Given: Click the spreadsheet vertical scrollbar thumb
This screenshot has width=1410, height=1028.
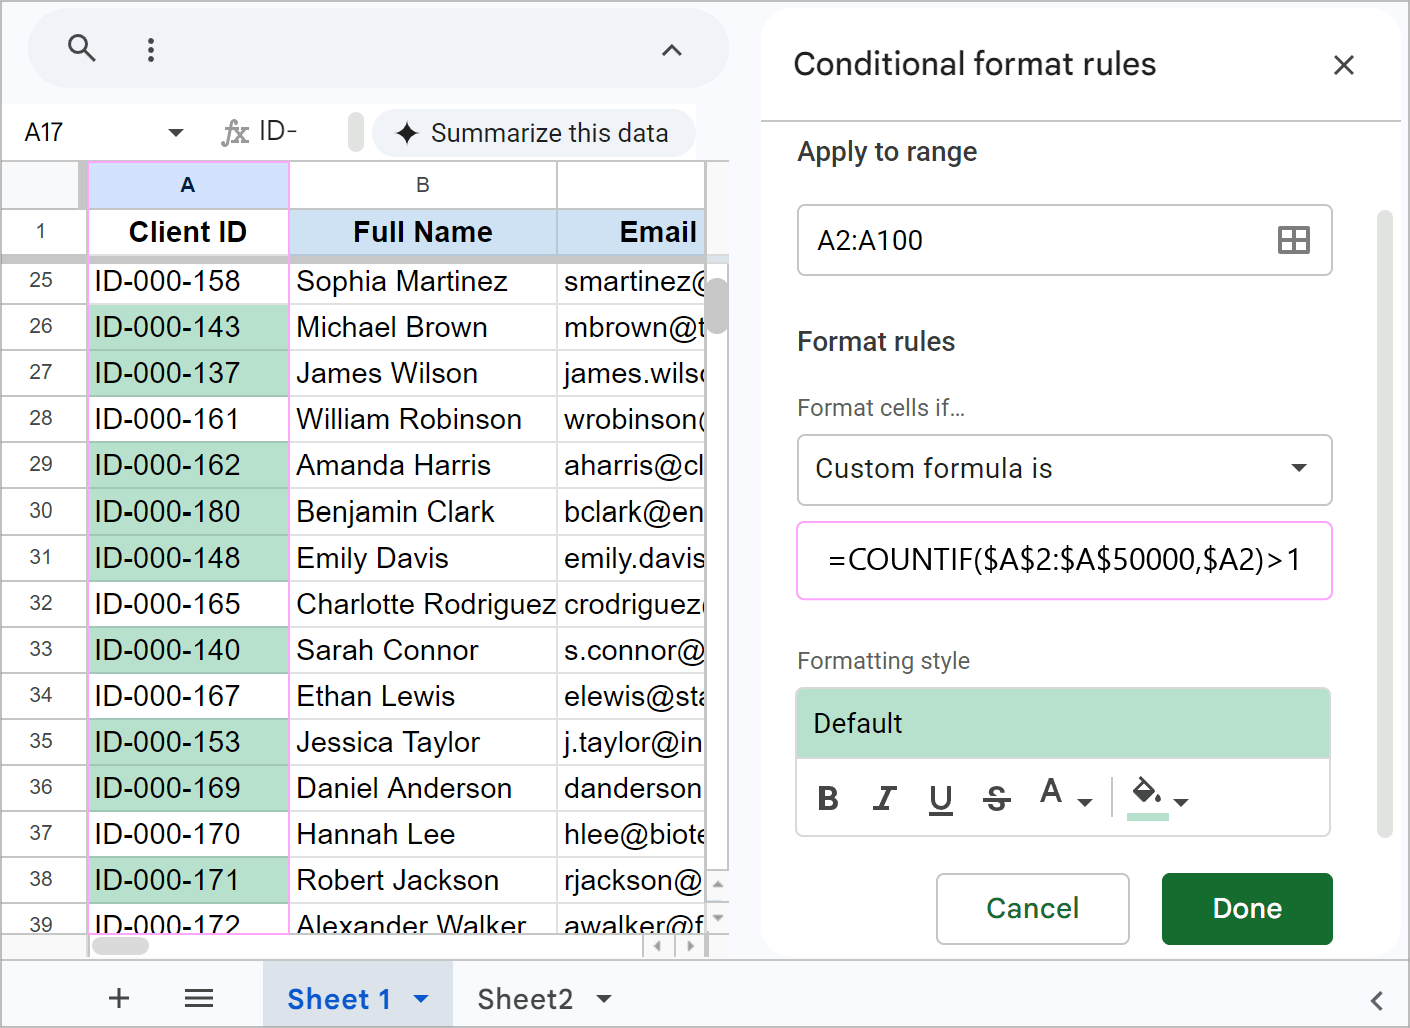Looking at the screenshot, I should (717, 304).
